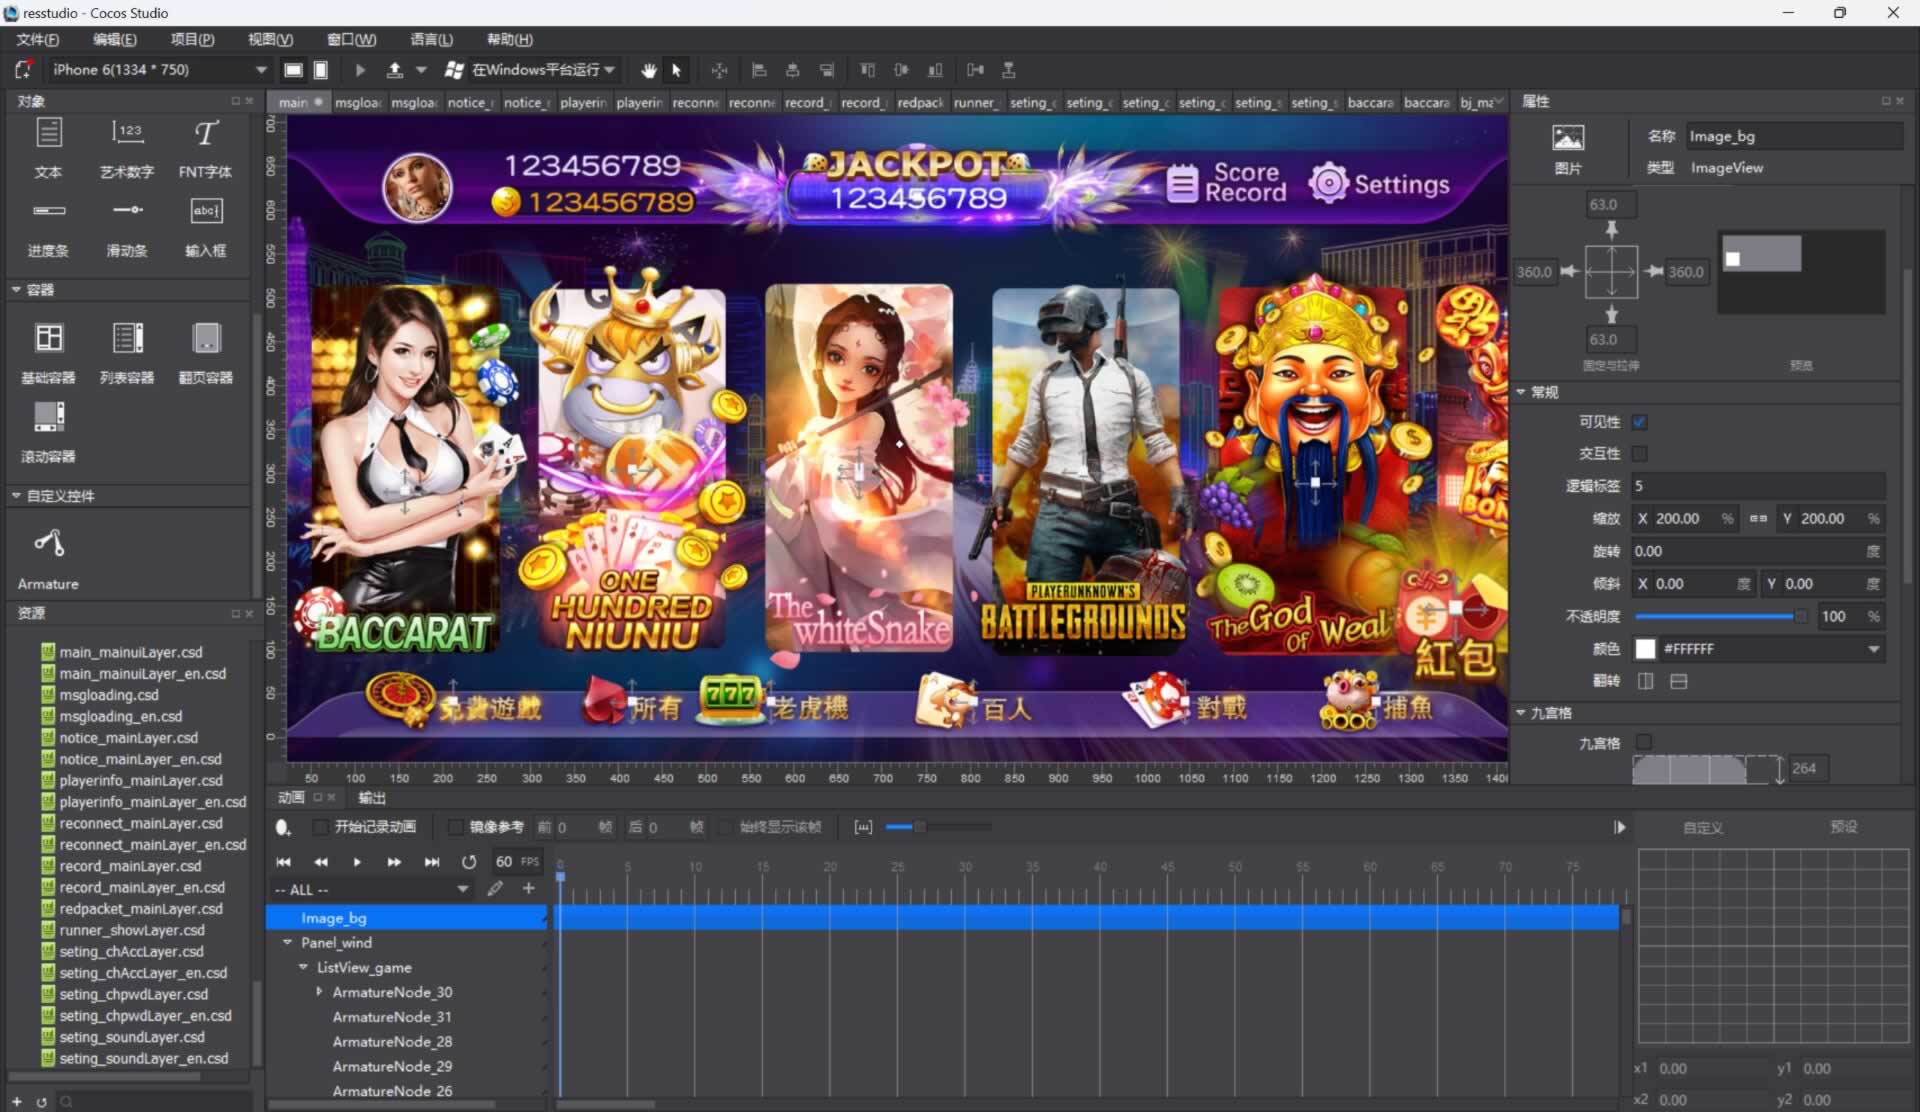Pick the 列表容器 list container widget
Viewport: 1920px width, 1112px height.
(127, 339)
